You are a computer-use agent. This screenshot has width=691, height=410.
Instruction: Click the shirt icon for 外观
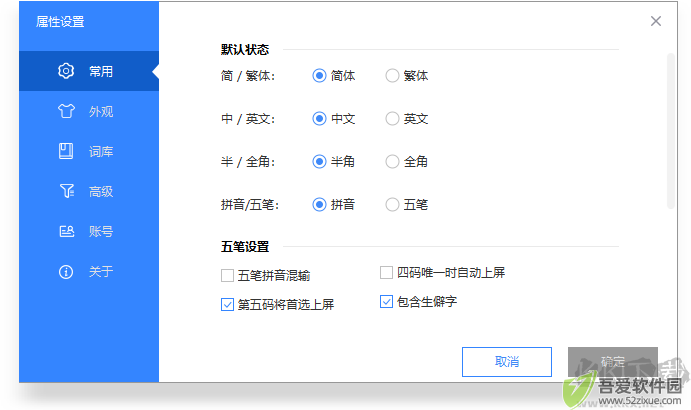[x=66, y=111]
